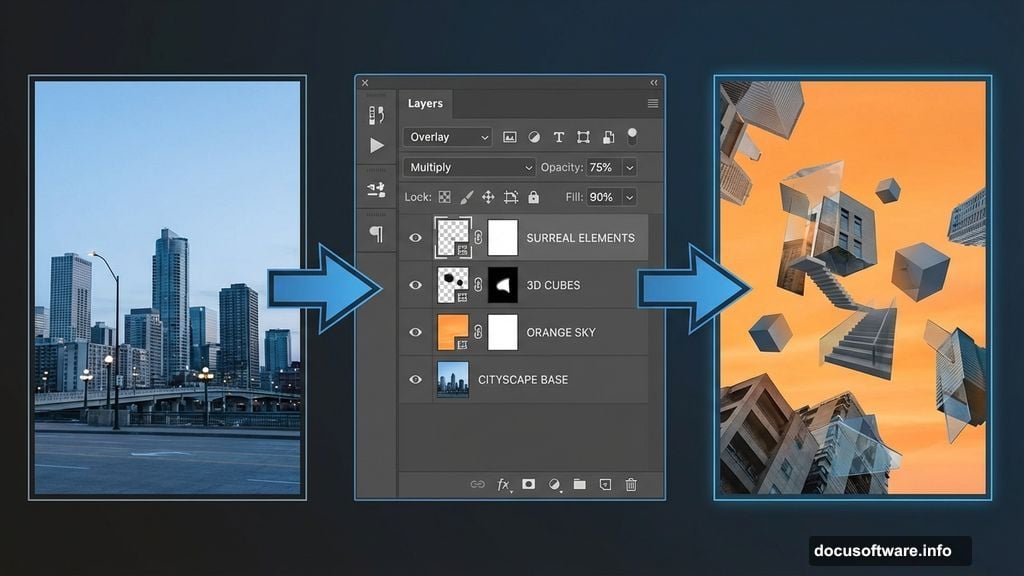Filter layers by Type using T icon
The width and height of the screenshot is (1024, 576).
(x=558, y=137)
